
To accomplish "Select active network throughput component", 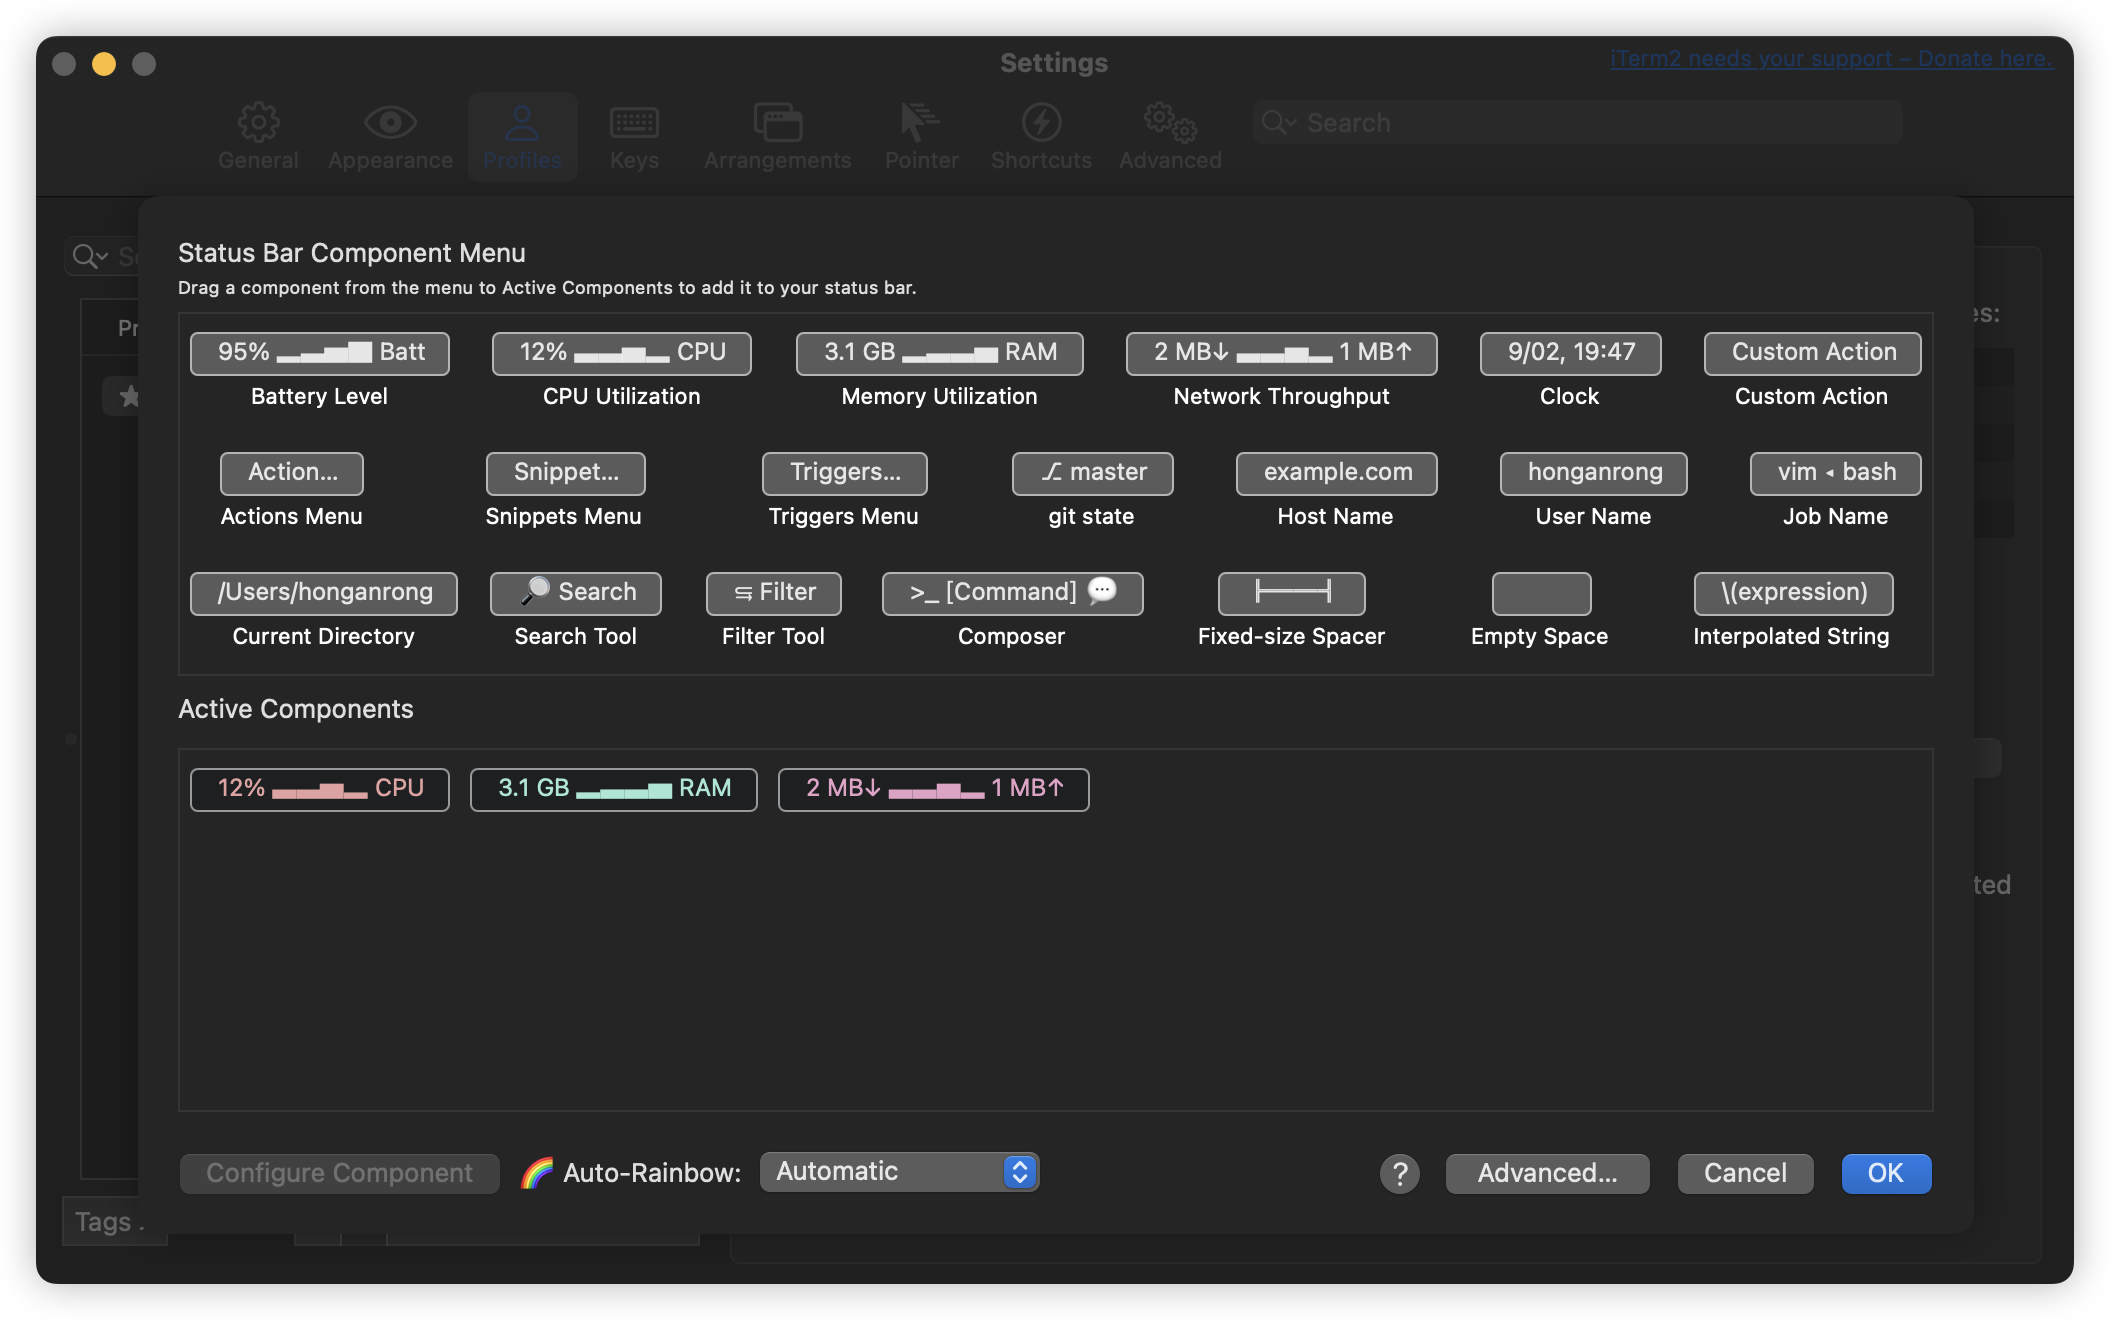I will click(933, 789).
